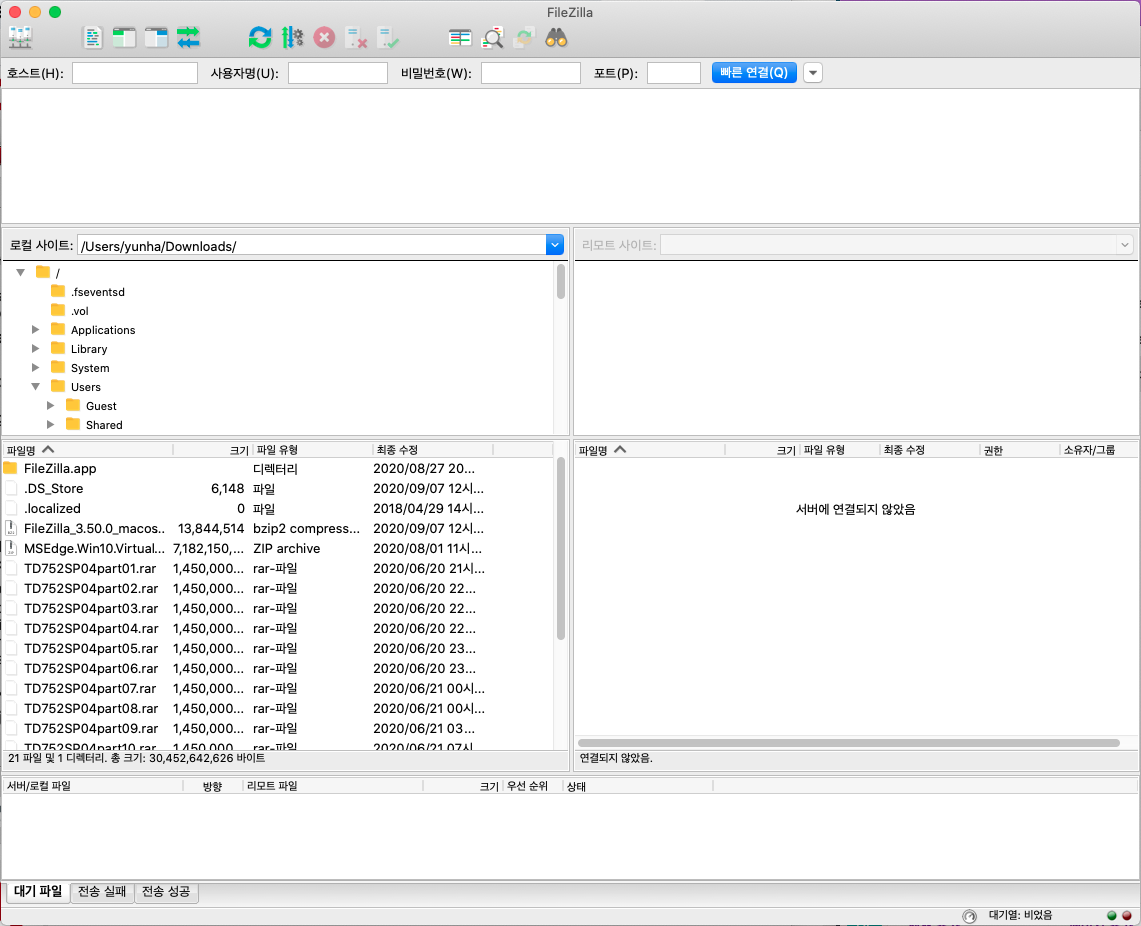
Task: Sort local files by 파일 유형 column
Action: point(313,450)
